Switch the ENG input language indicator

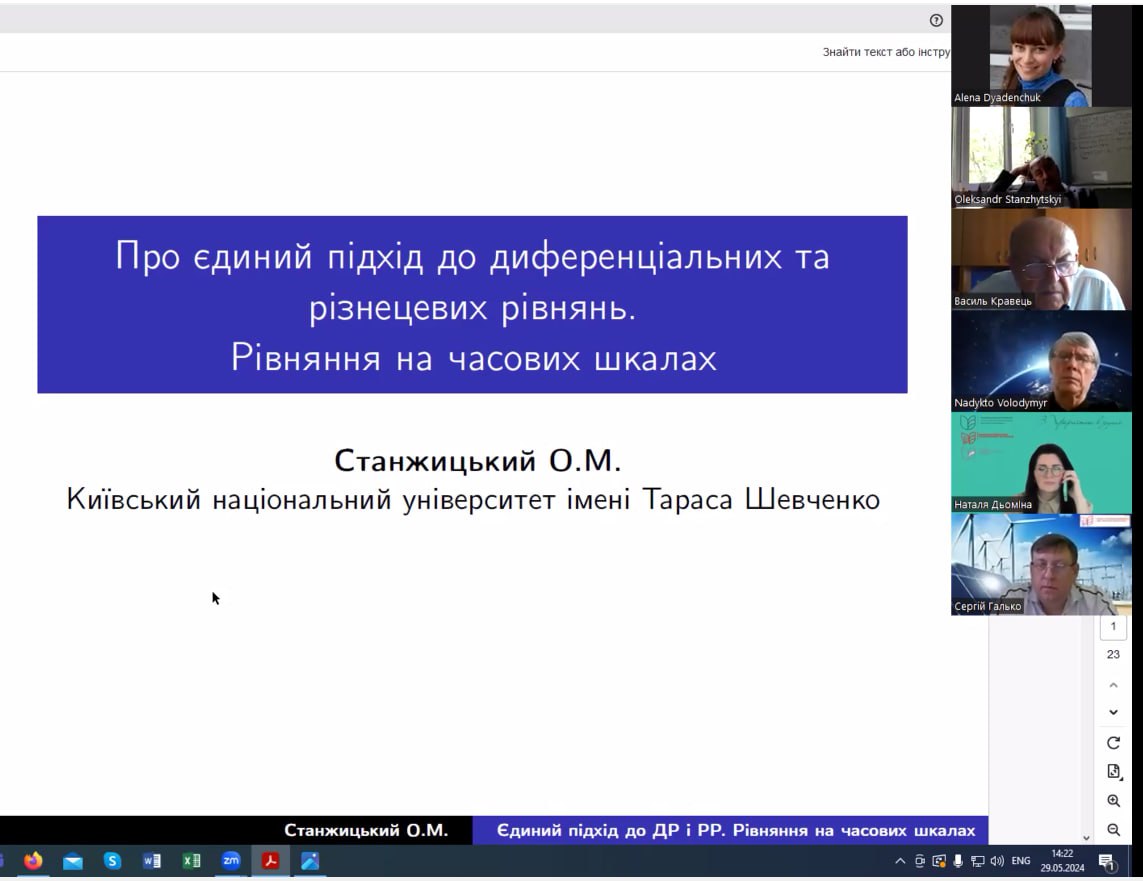pyautogui.click(x=1021, y=861)
